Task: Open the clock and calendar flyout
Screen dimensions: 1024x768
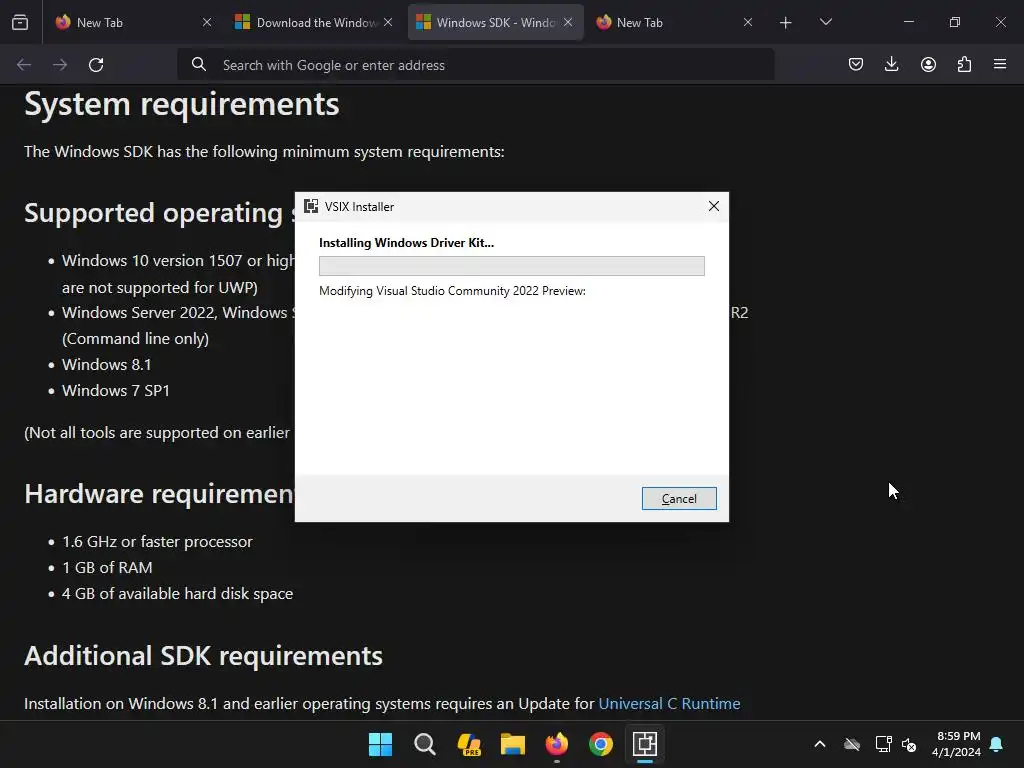Action: [x=957, y=744]
